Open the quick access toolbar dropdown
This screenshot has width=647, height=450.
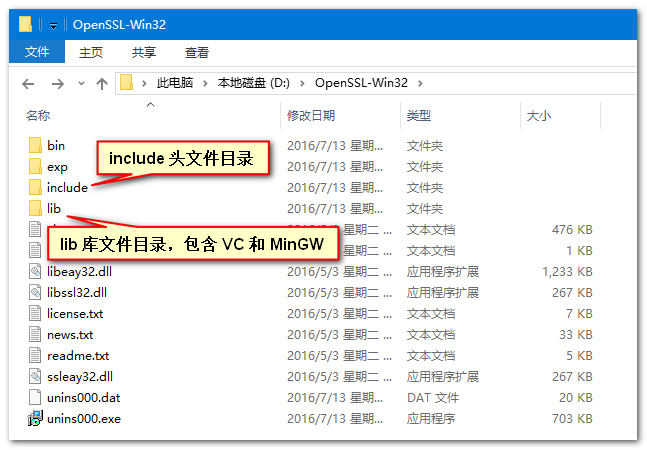click(x=53, y=26)
